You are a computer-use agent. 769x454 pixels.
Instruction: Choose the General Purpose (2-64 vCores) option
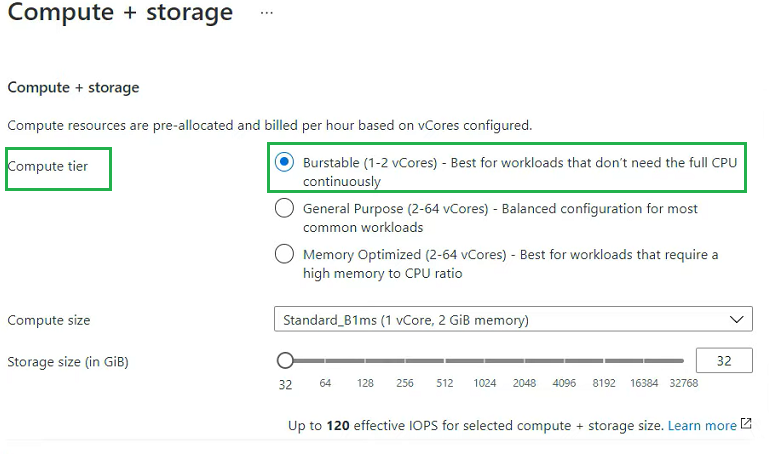(285, 209)
